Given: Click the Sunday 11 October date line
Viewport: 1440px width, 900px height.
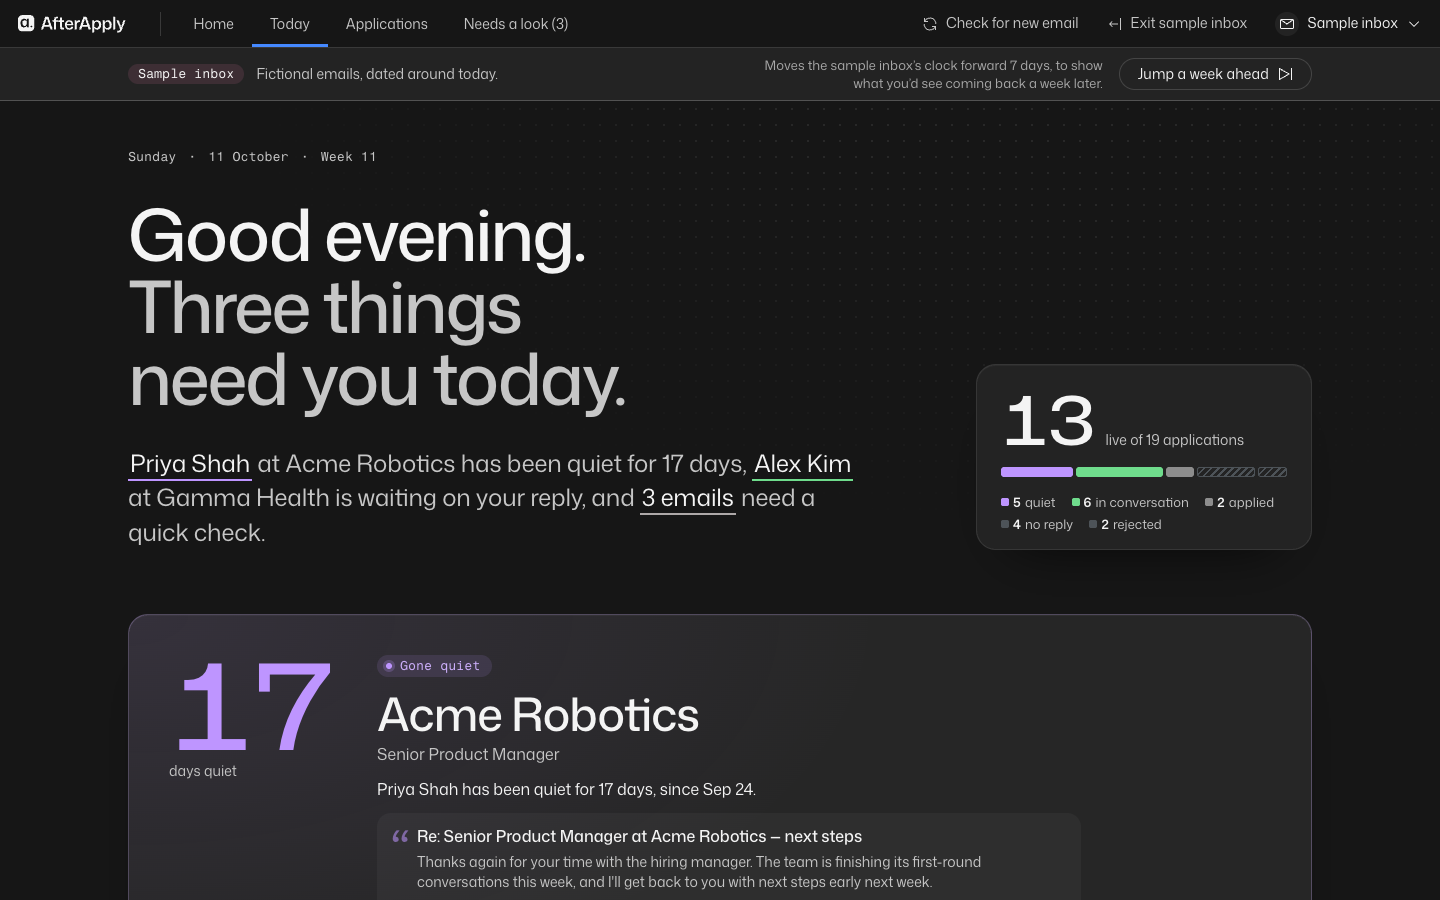Looking at the screenshot, I should coord(252,157).
